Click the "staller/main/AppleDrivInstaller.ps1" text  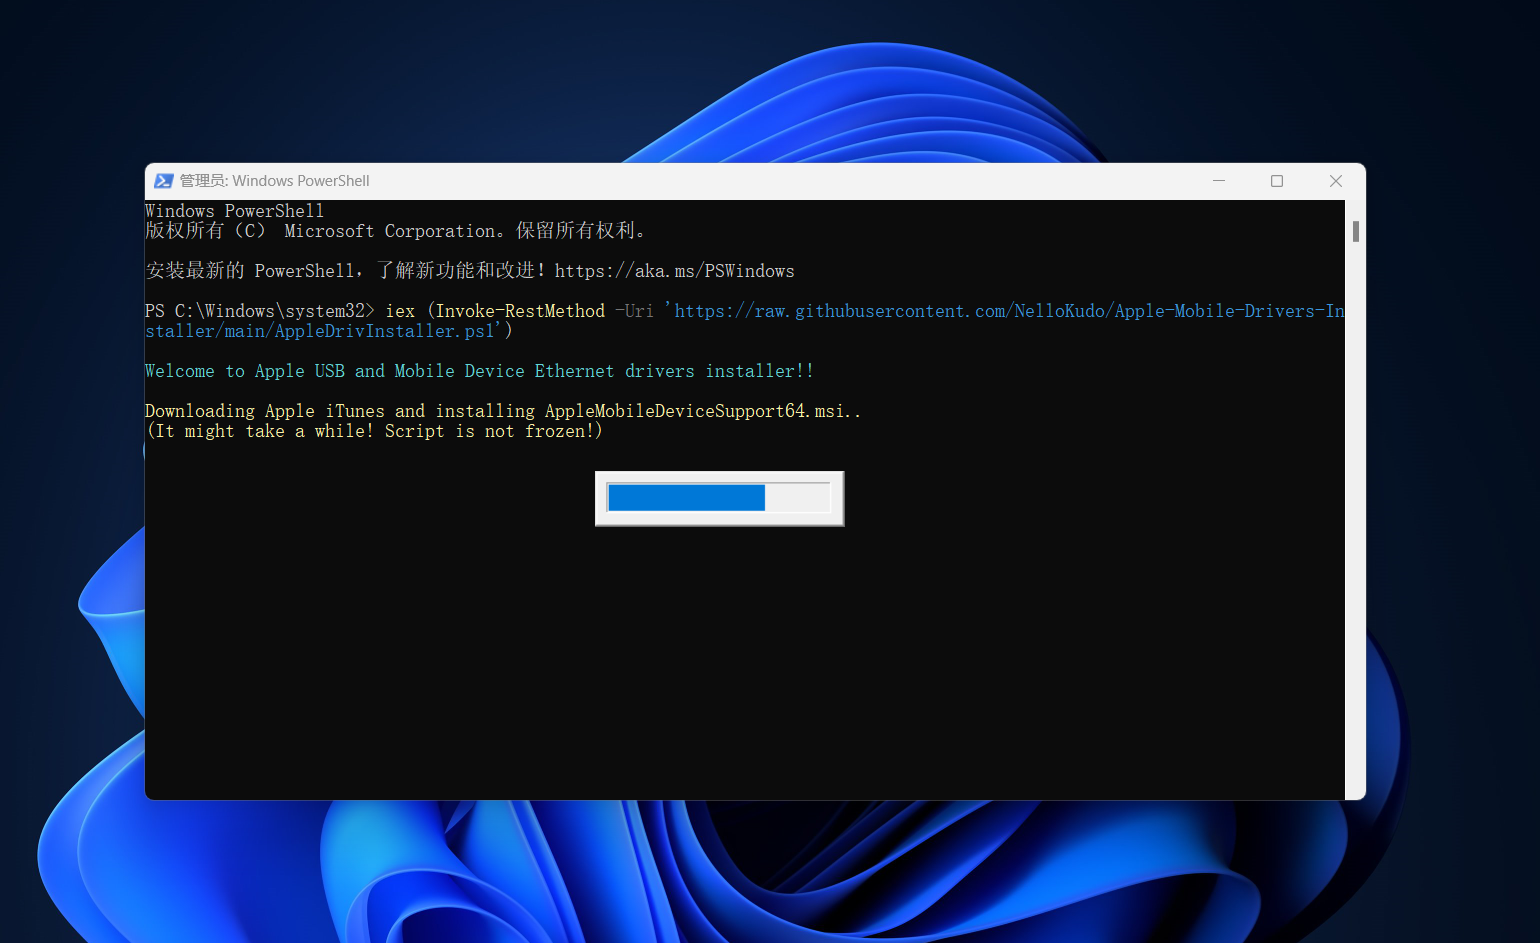[x=320, y=331]
